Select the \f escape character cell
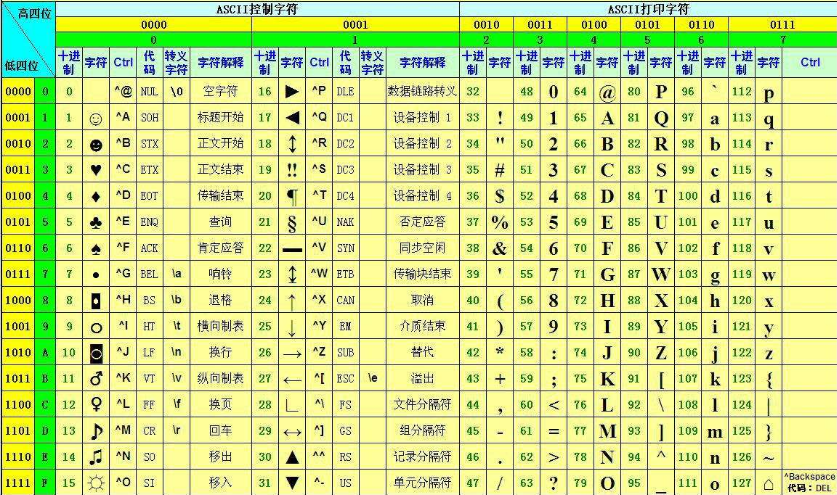The image size is (837, 495). pyautogui.click(x=177, y=404)
